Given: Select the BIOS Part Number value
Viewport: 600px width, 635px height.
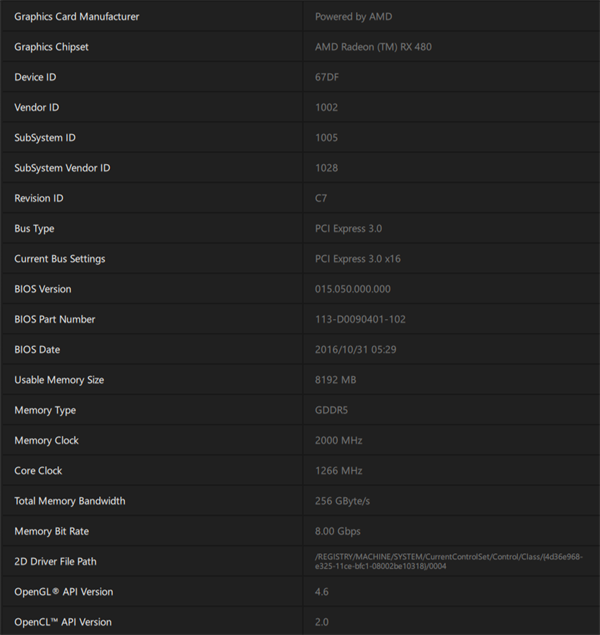Looking at the screenshot, I should tap(360, 319).
